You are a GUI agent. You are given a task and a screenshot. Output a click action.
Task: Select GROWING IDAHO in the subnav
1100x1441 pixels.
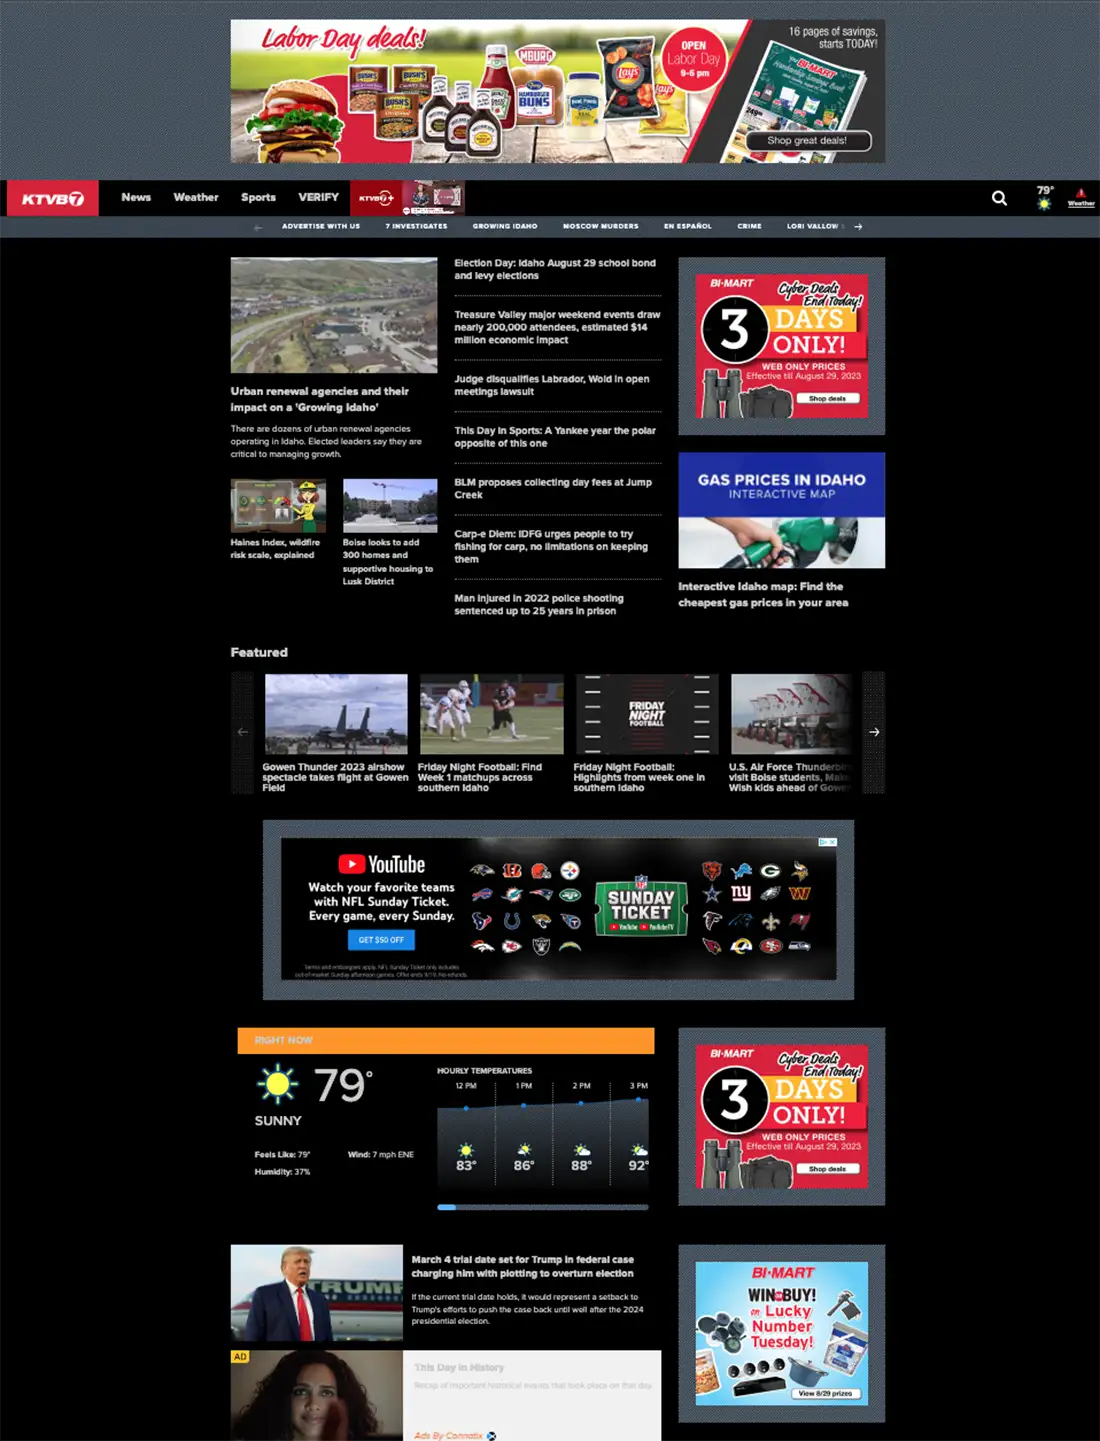tap(505, 226)
